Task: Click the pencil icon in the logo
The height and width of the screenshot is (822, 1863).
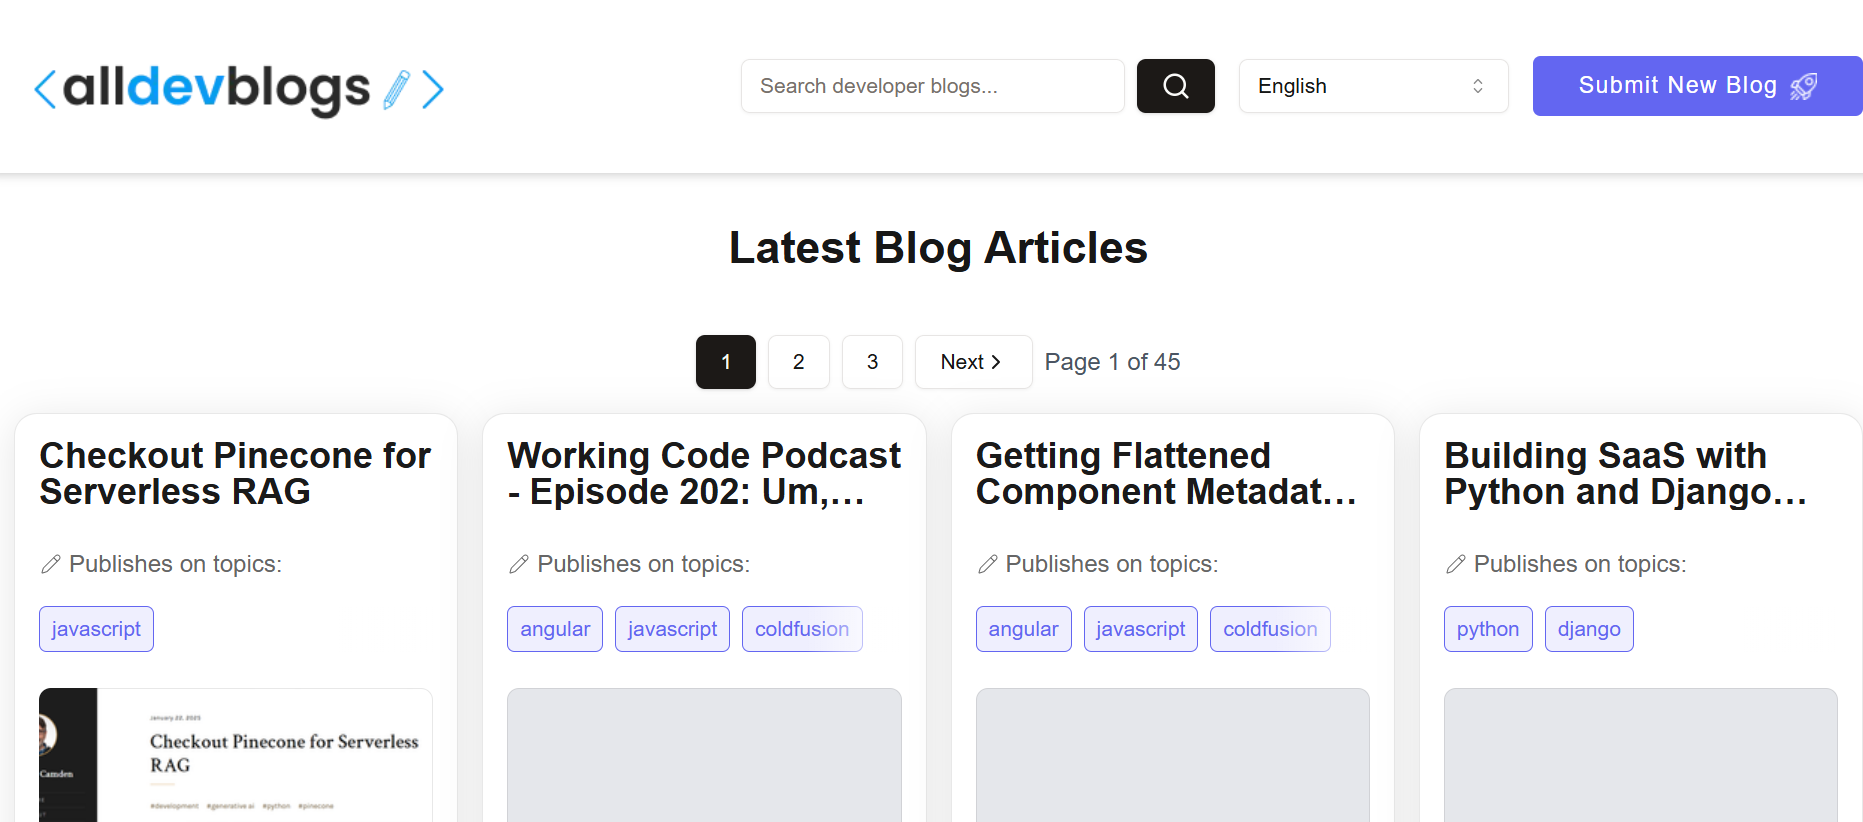Action: (x=397, y=89)
